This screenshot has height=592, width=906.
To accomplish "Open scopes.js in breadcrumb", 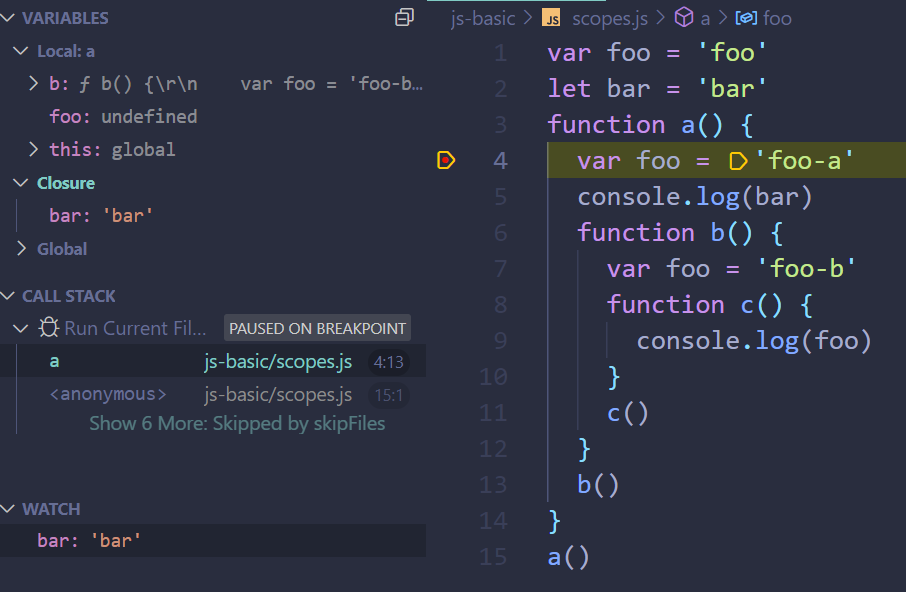I will tap(610, 18).
